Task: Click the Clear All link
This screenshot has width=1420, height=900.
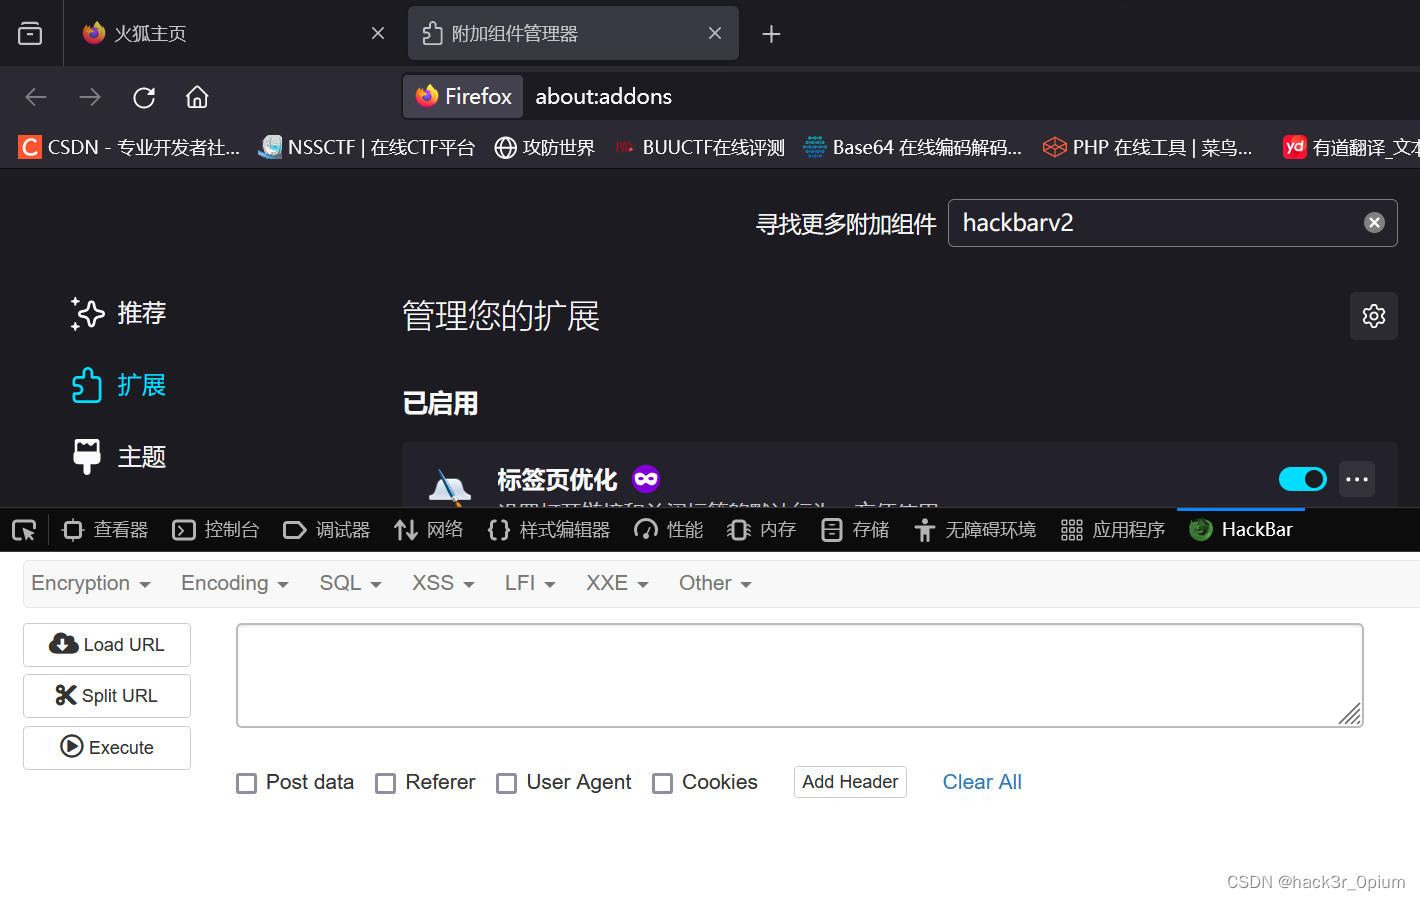Action: (981, 782)
